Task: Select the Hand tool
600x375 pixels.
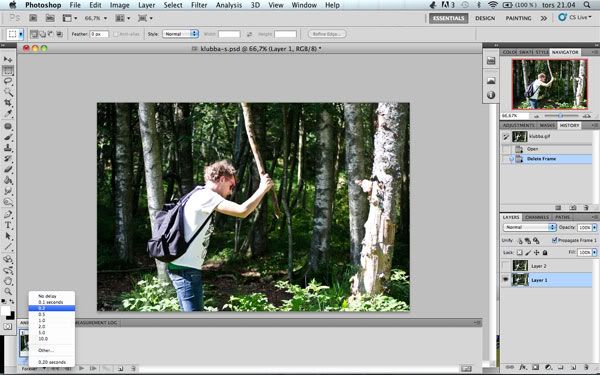Action: point(8,281)
